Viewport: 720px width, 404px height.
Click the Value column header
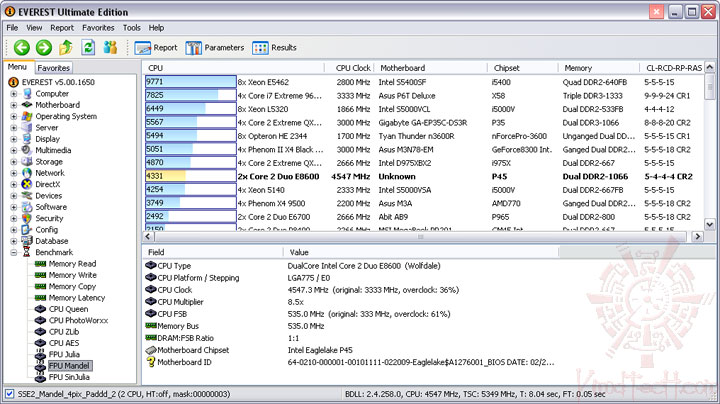[421, 252]
